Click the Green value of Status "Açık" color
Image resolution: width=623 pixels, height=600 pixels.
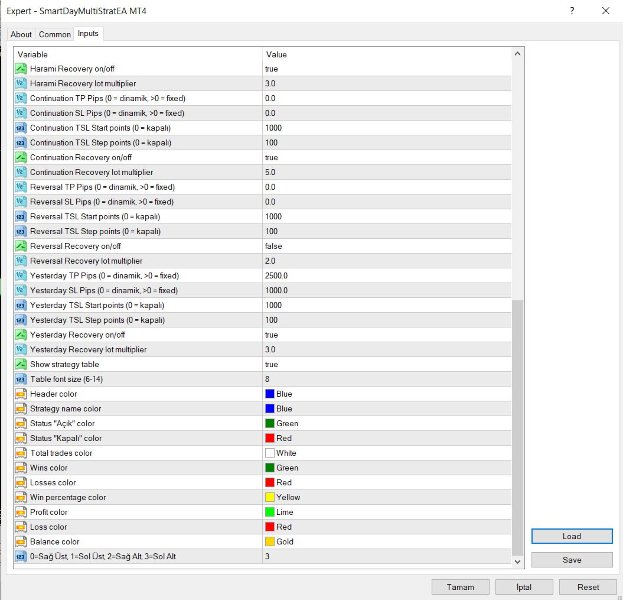click(x=287, y=424)
